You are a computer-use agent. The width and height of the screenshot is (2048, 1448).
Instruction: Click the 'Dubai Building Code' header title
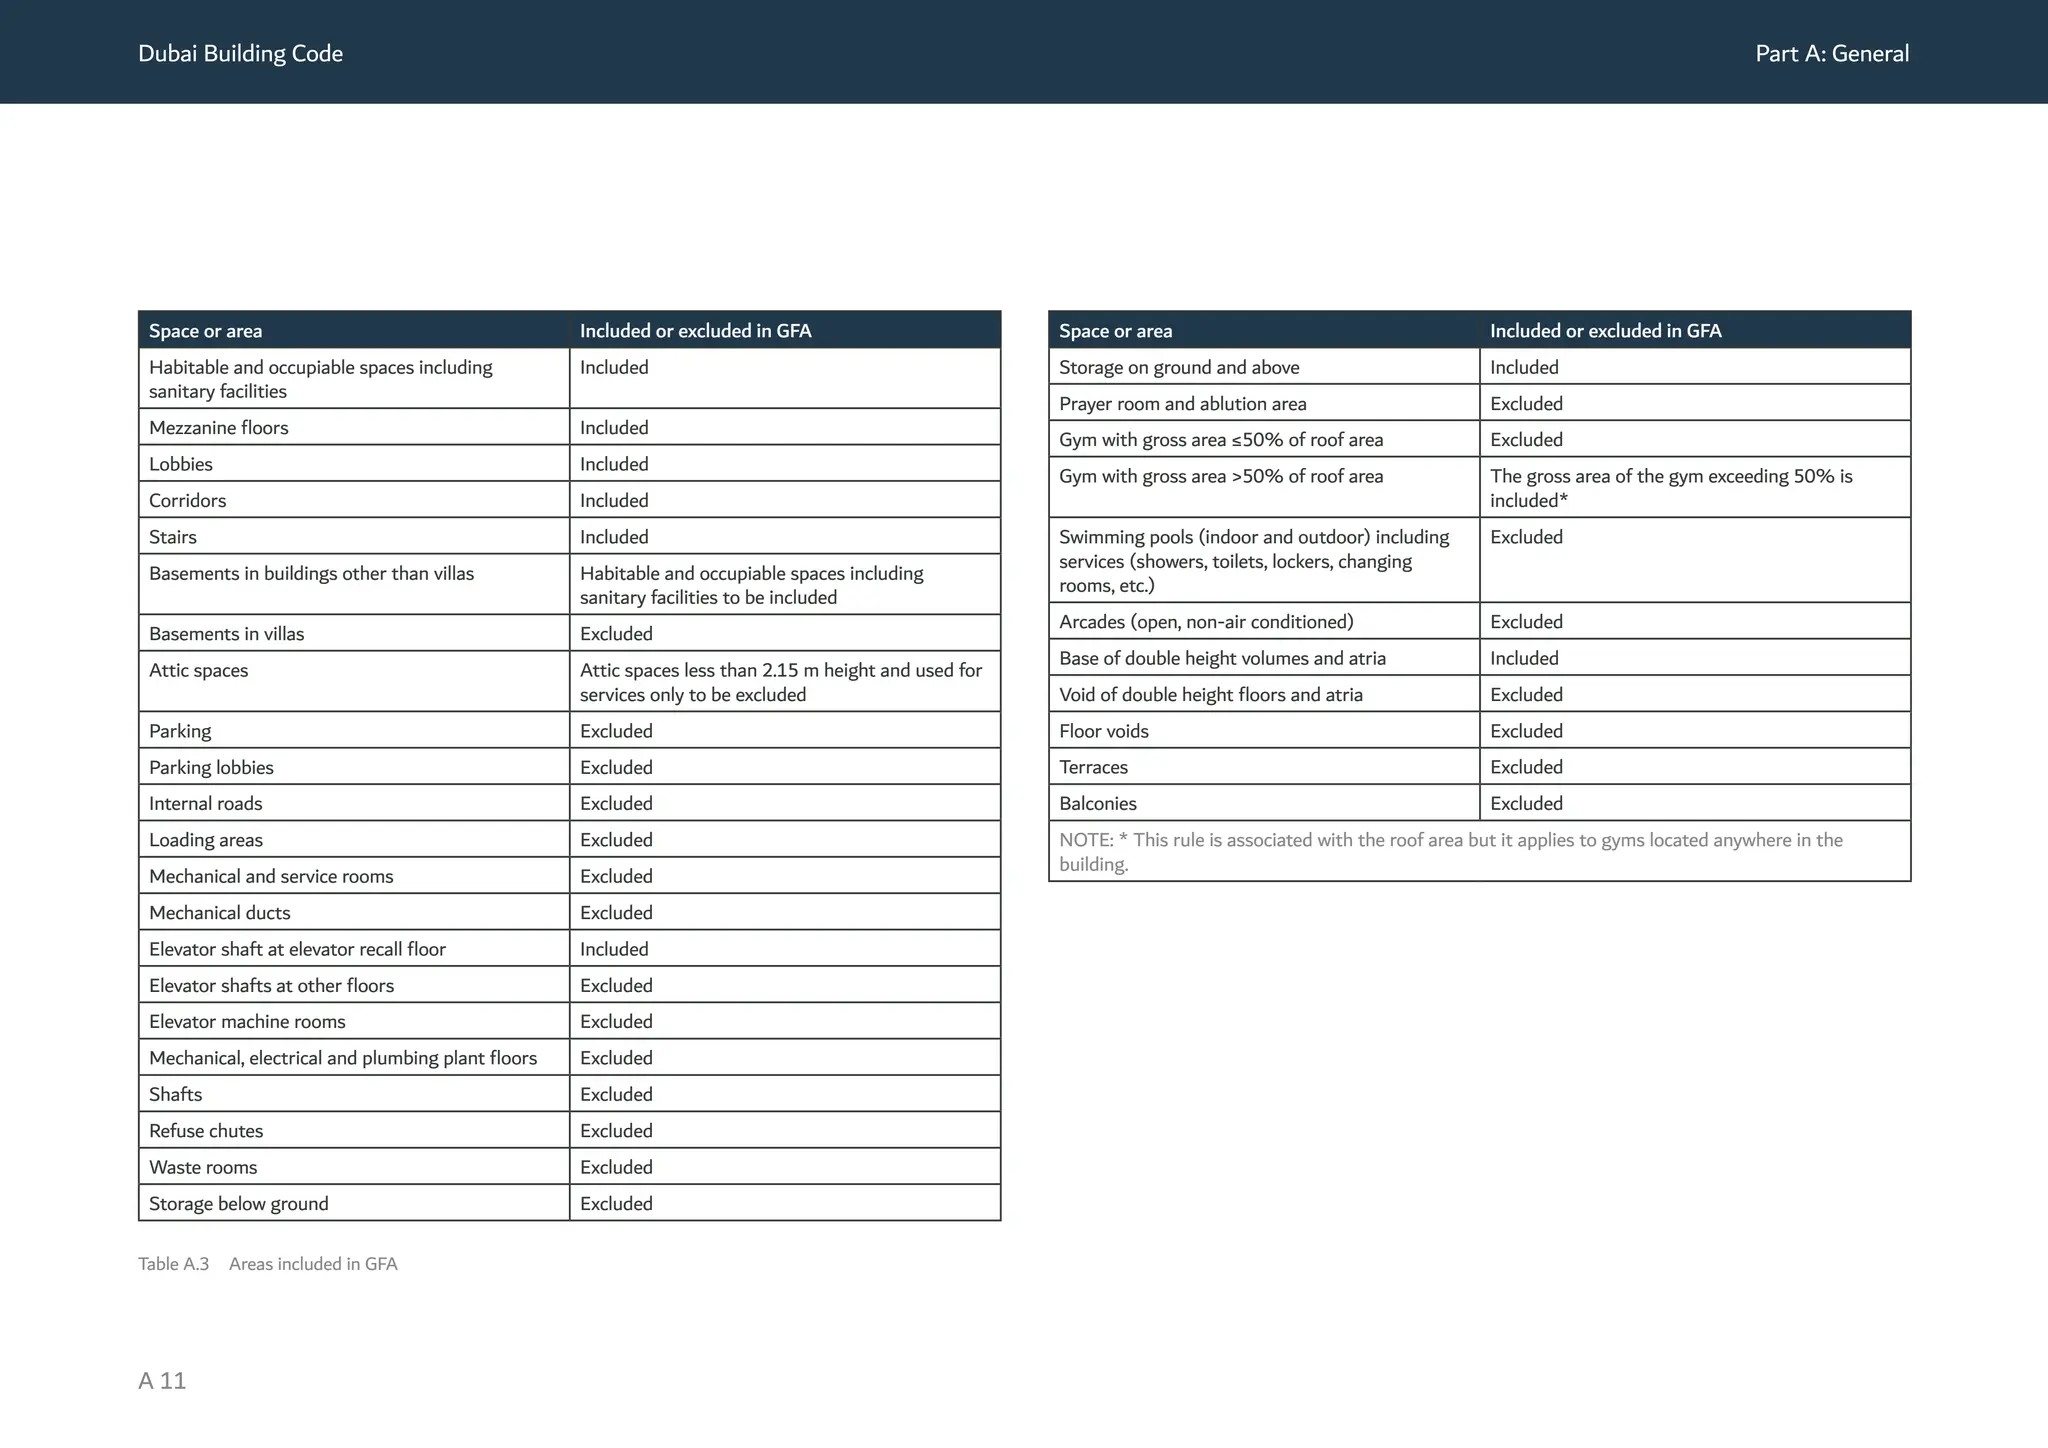[x=240, y=54]
